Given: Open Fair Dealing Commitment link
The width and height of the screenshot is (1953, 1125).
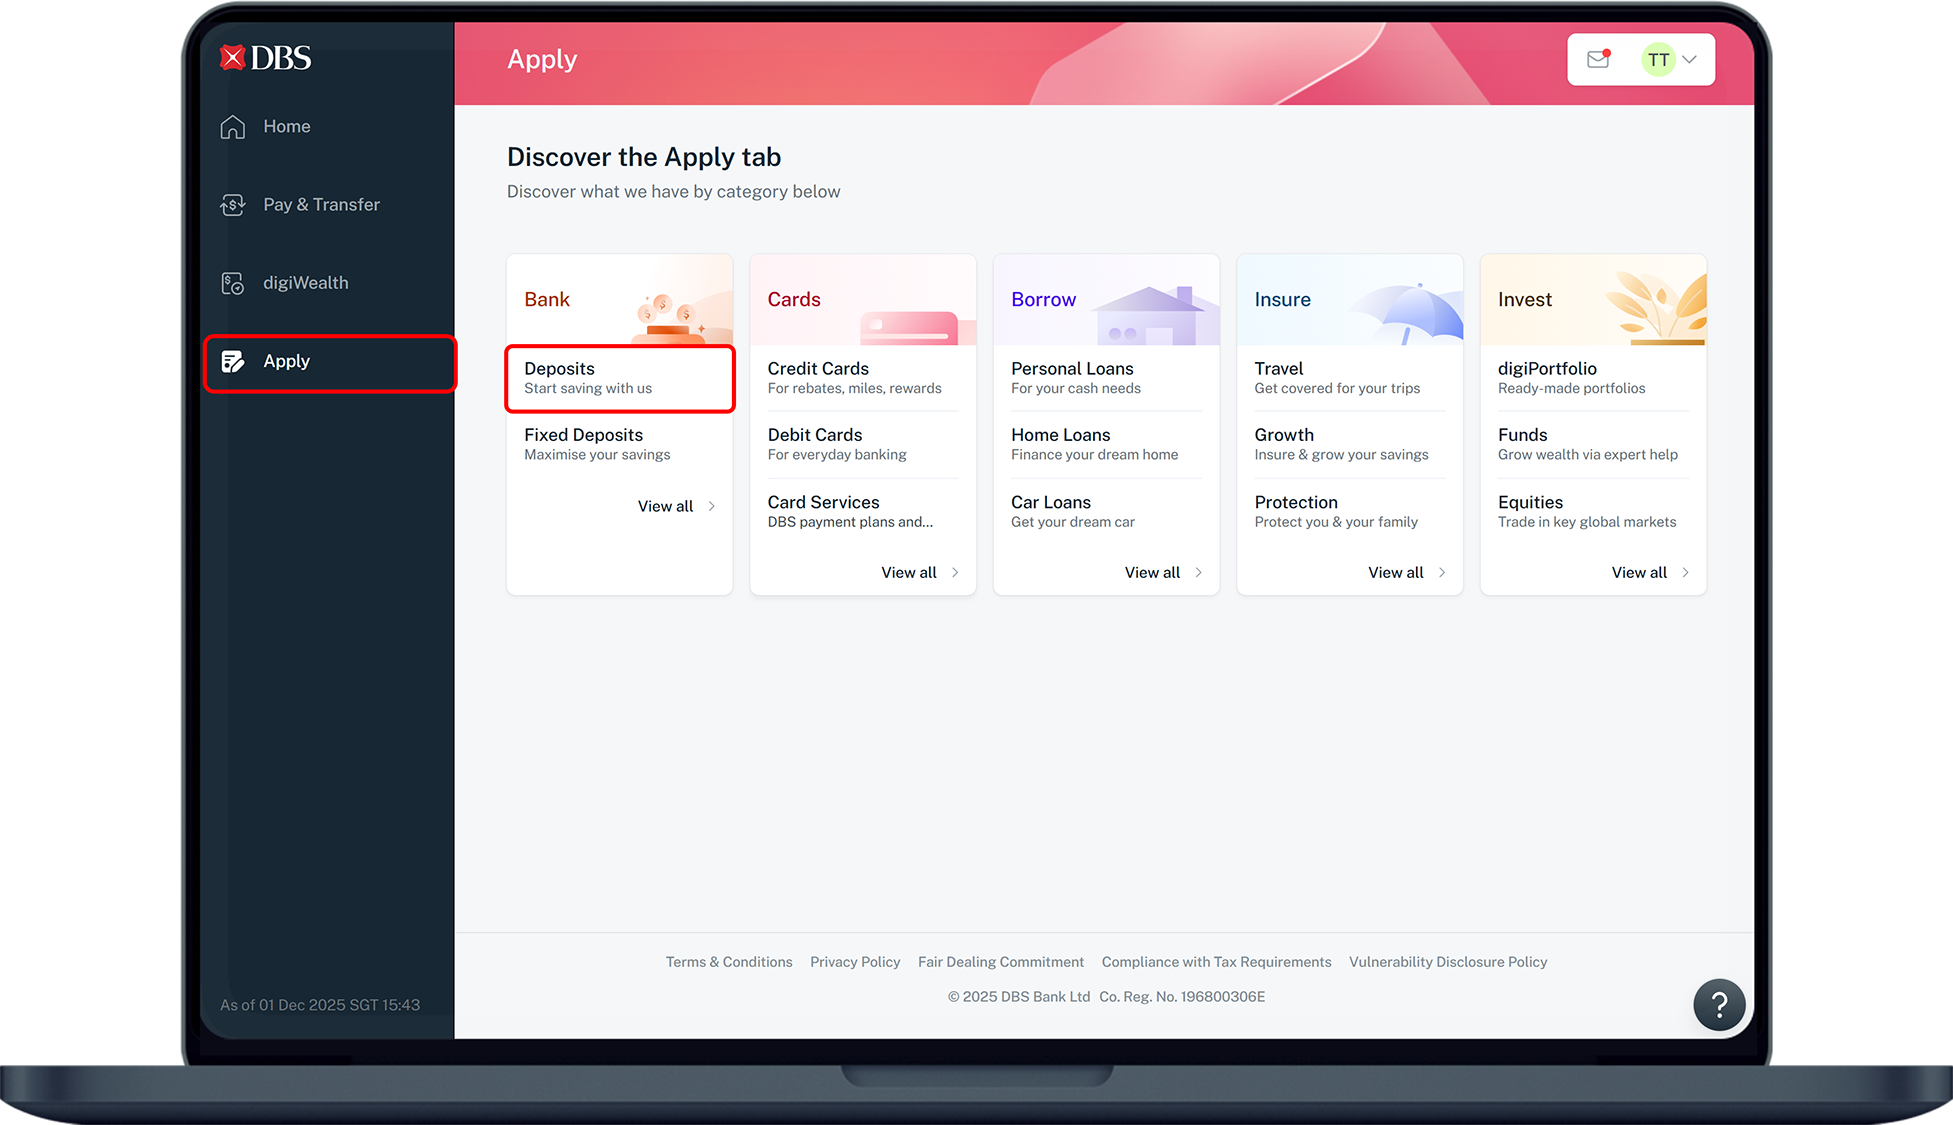Looking at the screenshot, I should click(x=1001, y=962).
